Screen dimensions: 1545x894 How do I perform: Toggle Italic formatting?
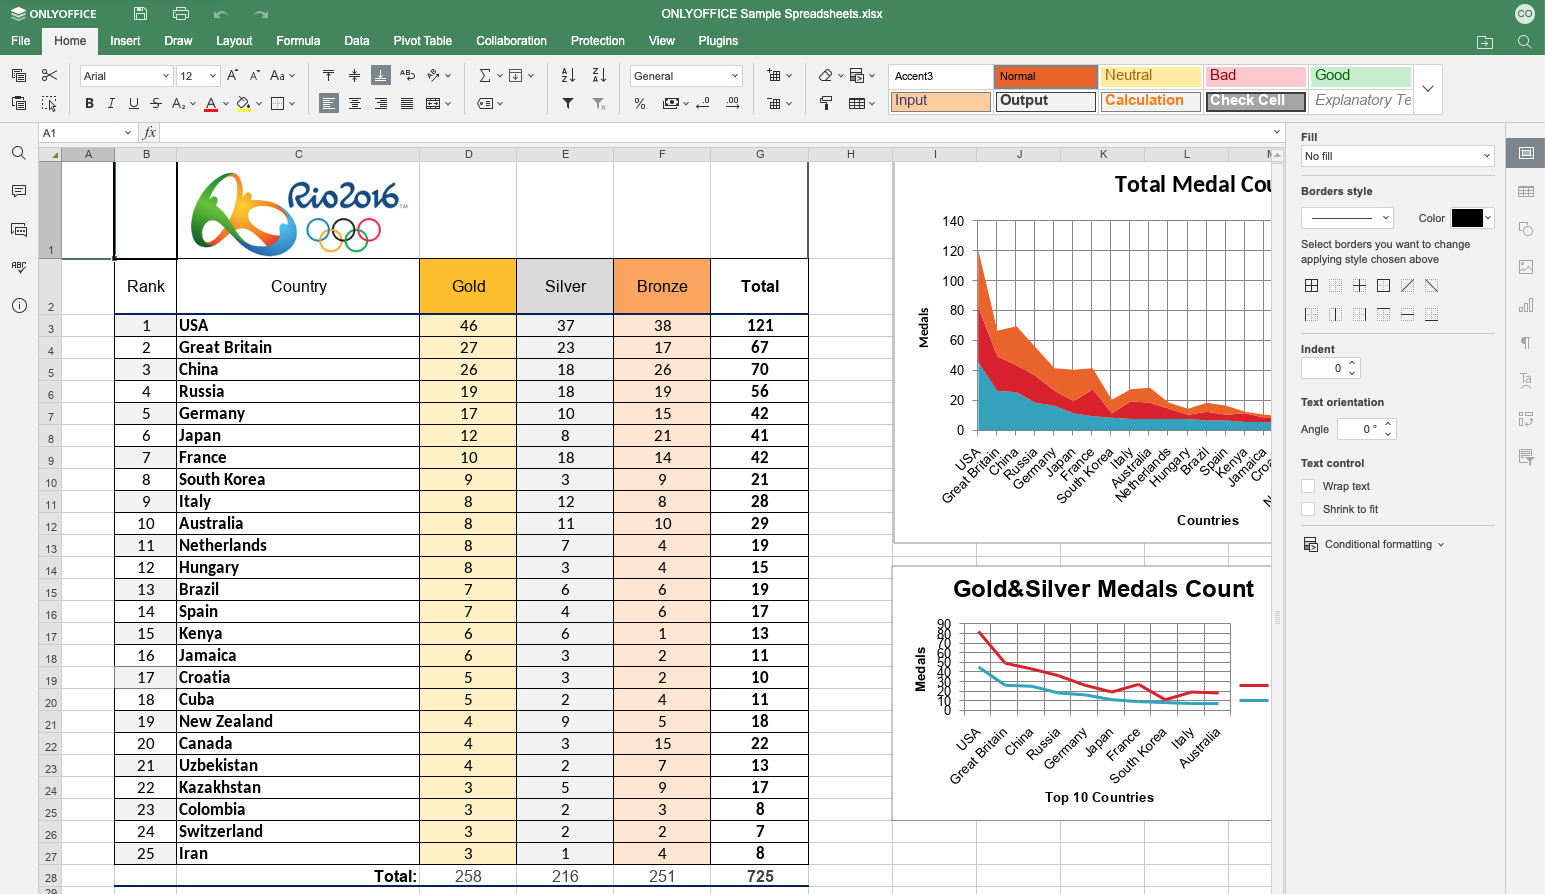(111, 103)
